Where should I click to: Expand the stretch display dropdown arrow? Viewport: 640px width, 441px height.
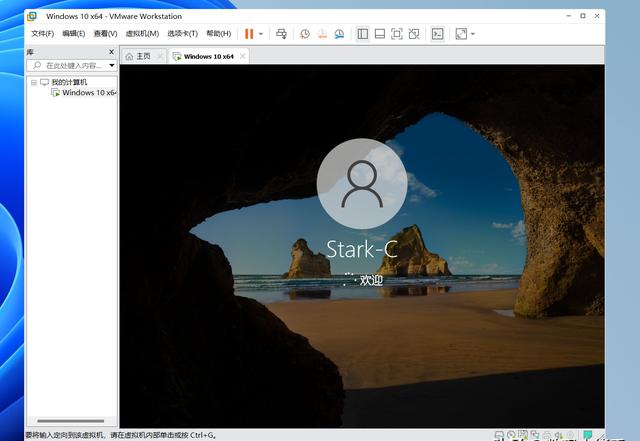click(x=473, y=34)
